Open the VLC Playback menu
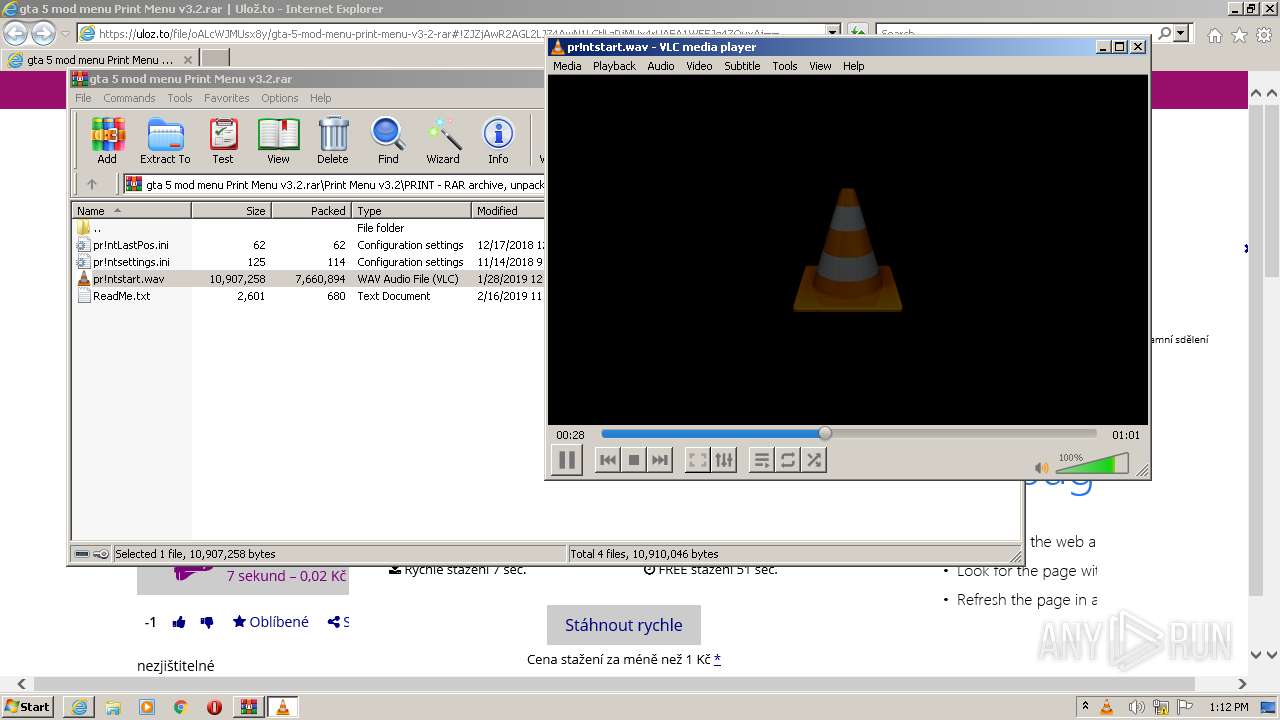 pos(614,66)
